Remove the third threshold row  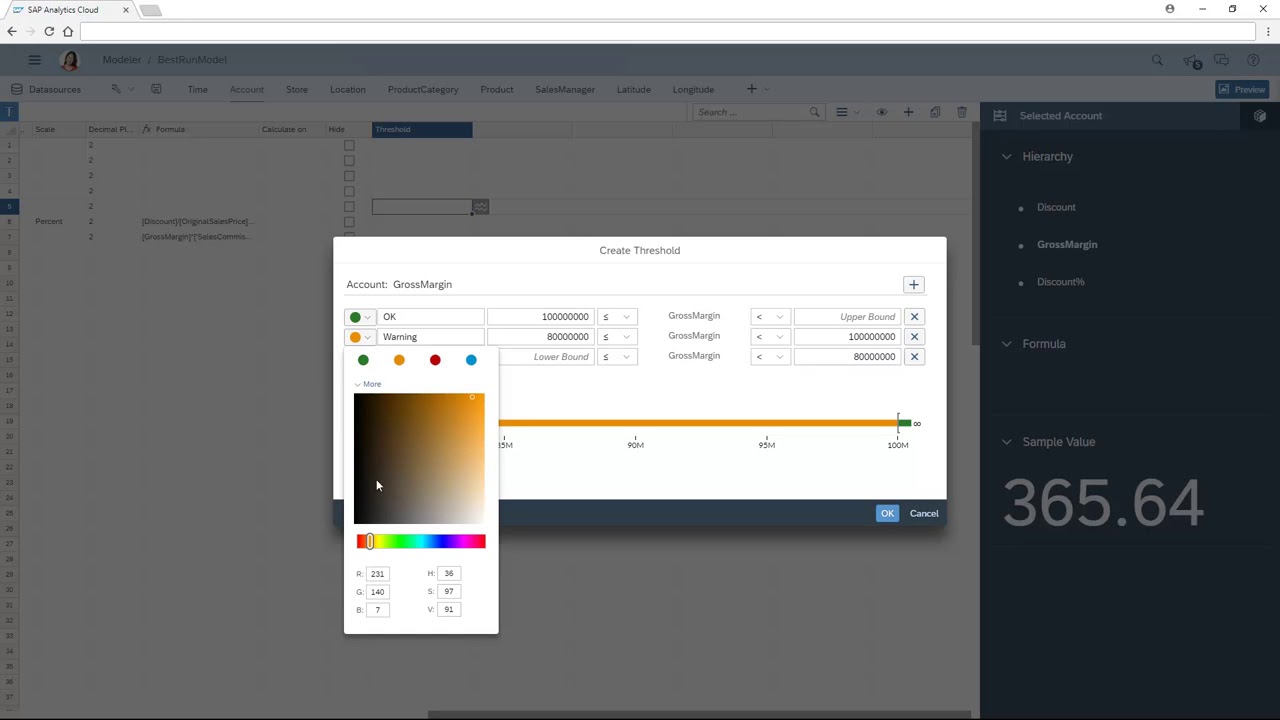[914, 357]
